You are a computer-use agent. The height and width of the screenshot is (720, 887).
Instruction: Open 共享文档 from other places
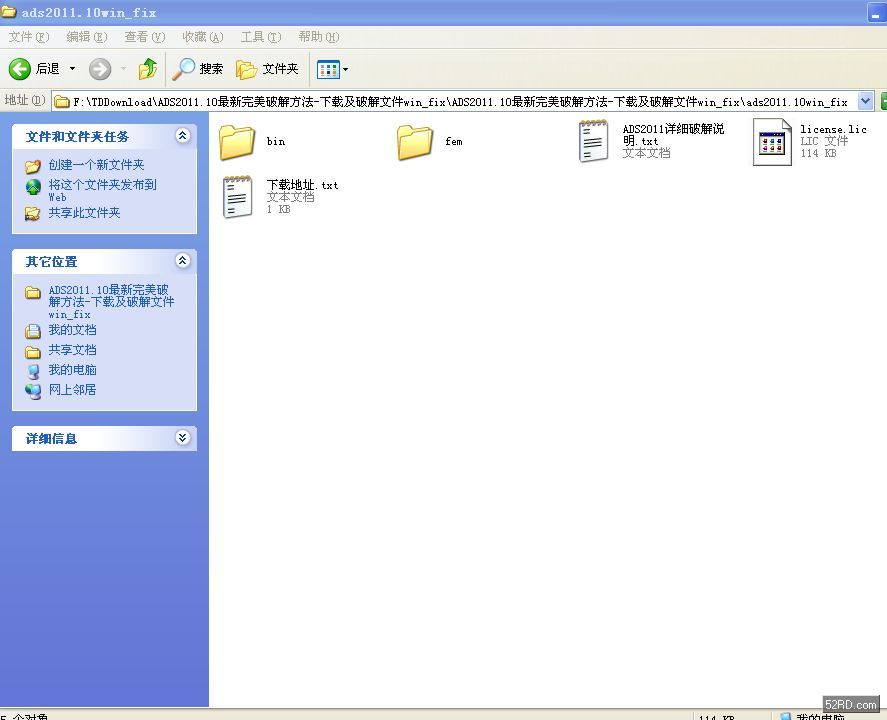click(x=72, y=350)
